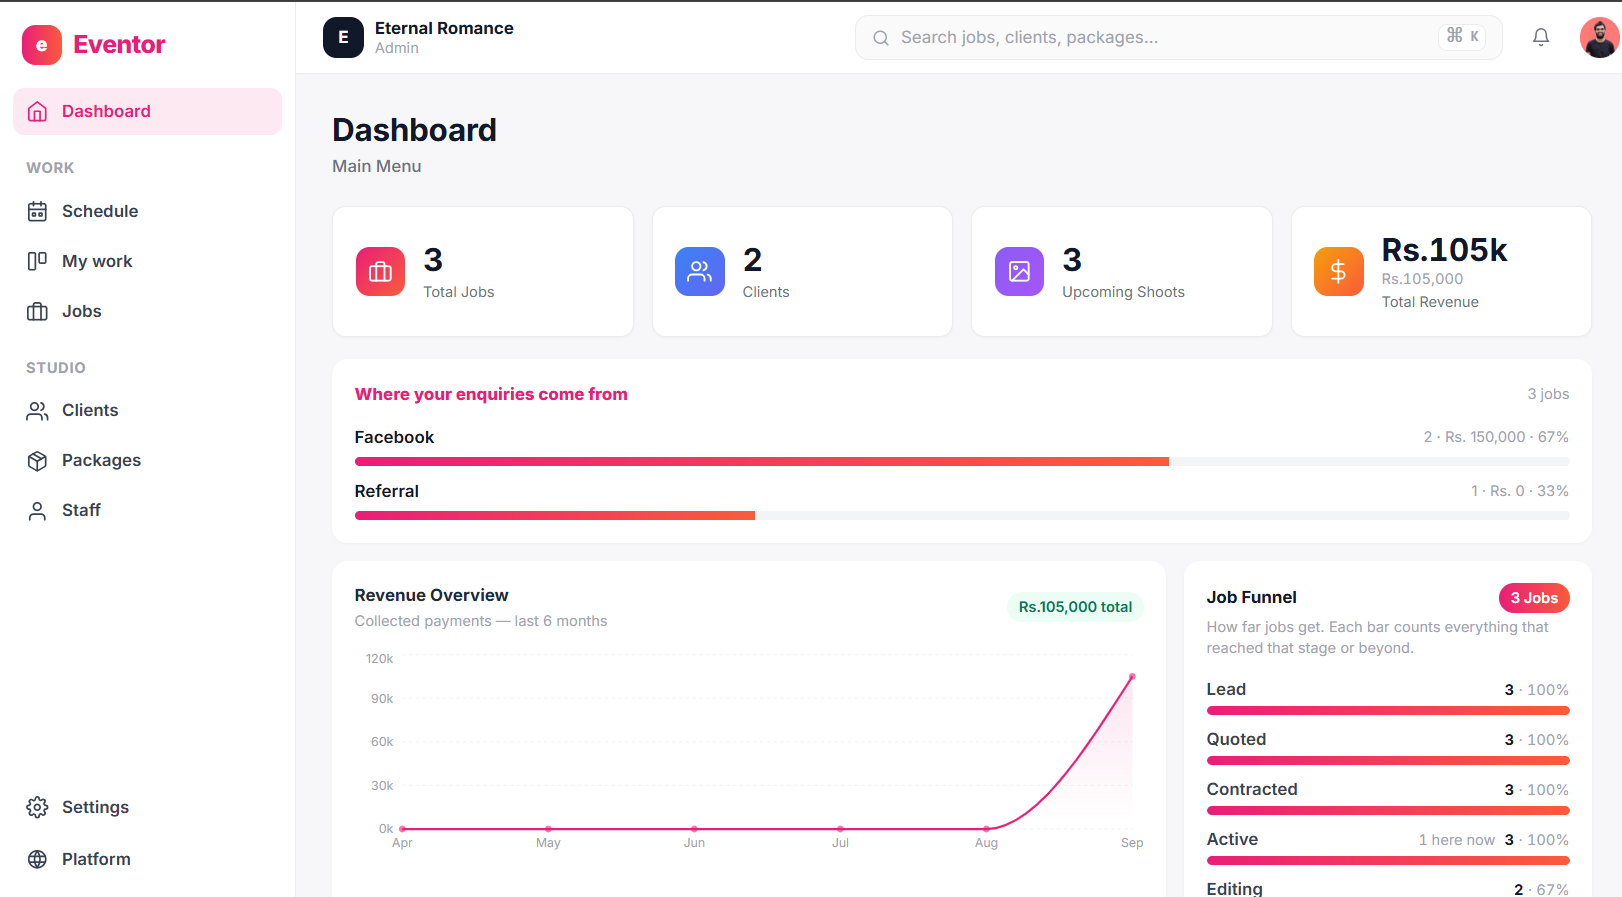
Task: Click the Contracted funnel label
Action: pos(1252,789)
